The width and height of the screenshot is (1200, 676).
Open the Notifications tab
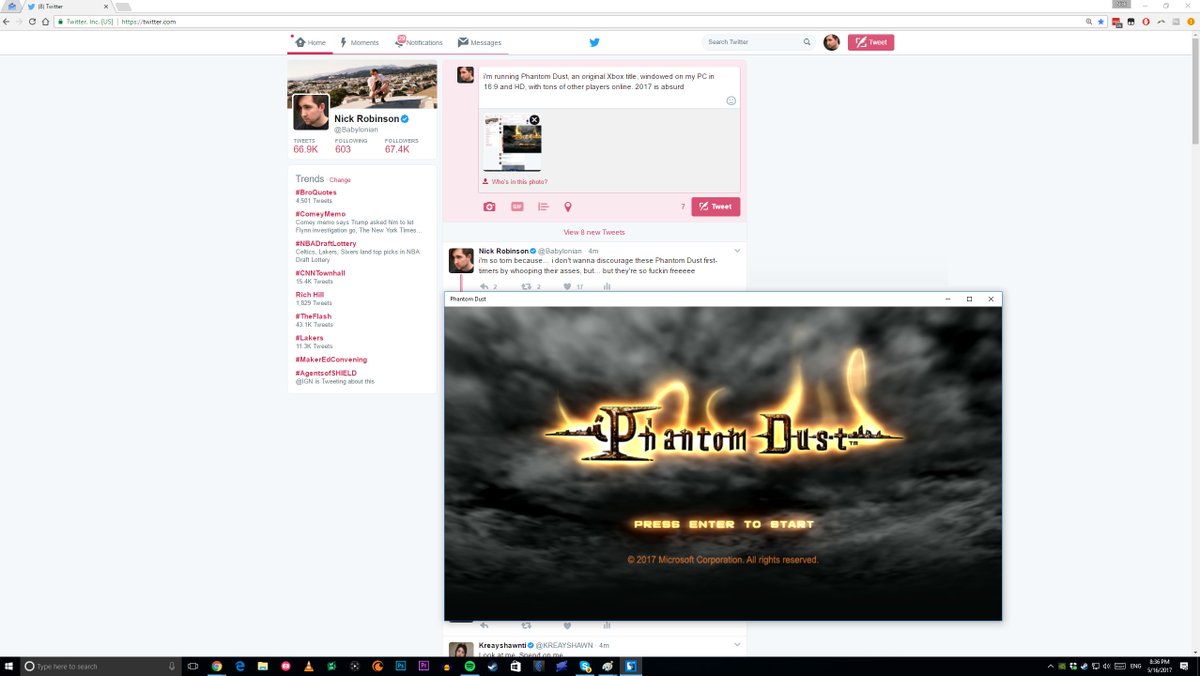click(419, 43)
